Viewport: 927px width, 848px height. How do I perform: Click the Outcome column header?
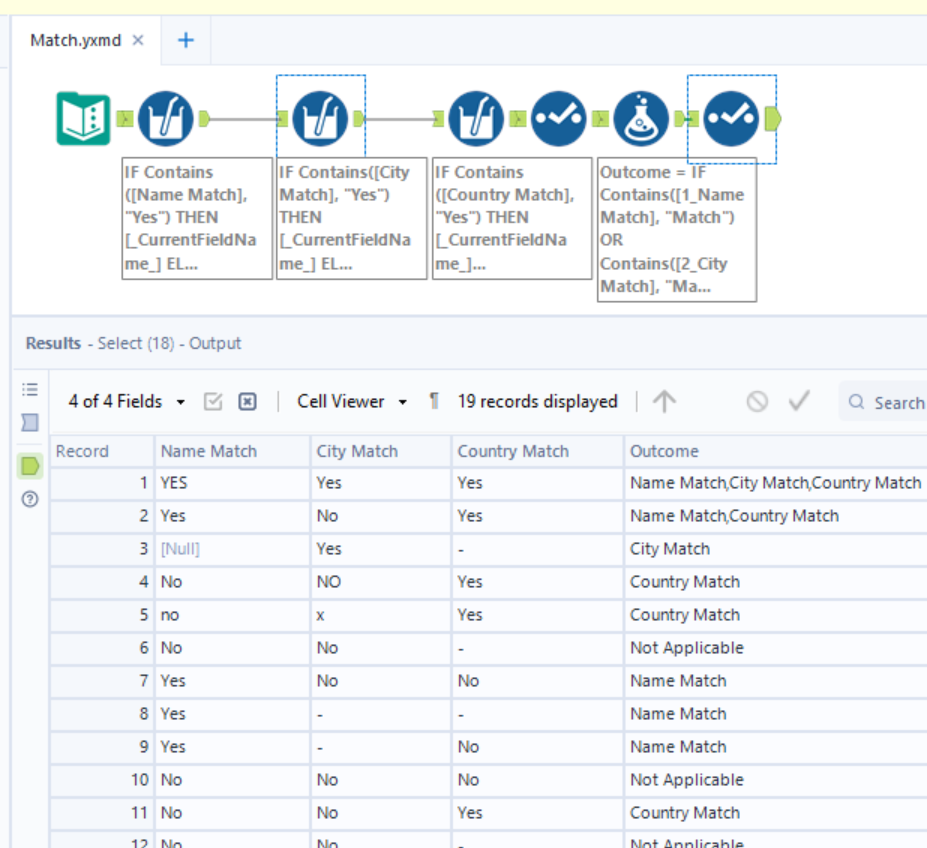coord(664,452)
